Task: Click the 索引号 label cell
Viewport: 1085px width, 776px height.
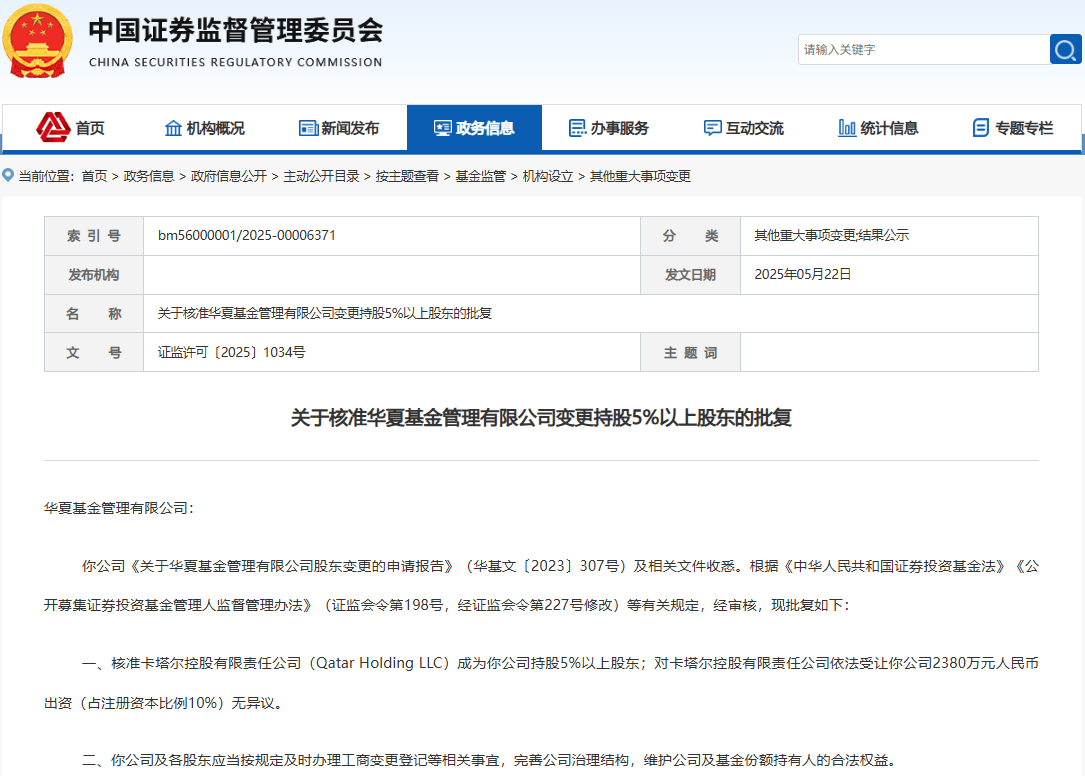Action: [x=94, y=236]
